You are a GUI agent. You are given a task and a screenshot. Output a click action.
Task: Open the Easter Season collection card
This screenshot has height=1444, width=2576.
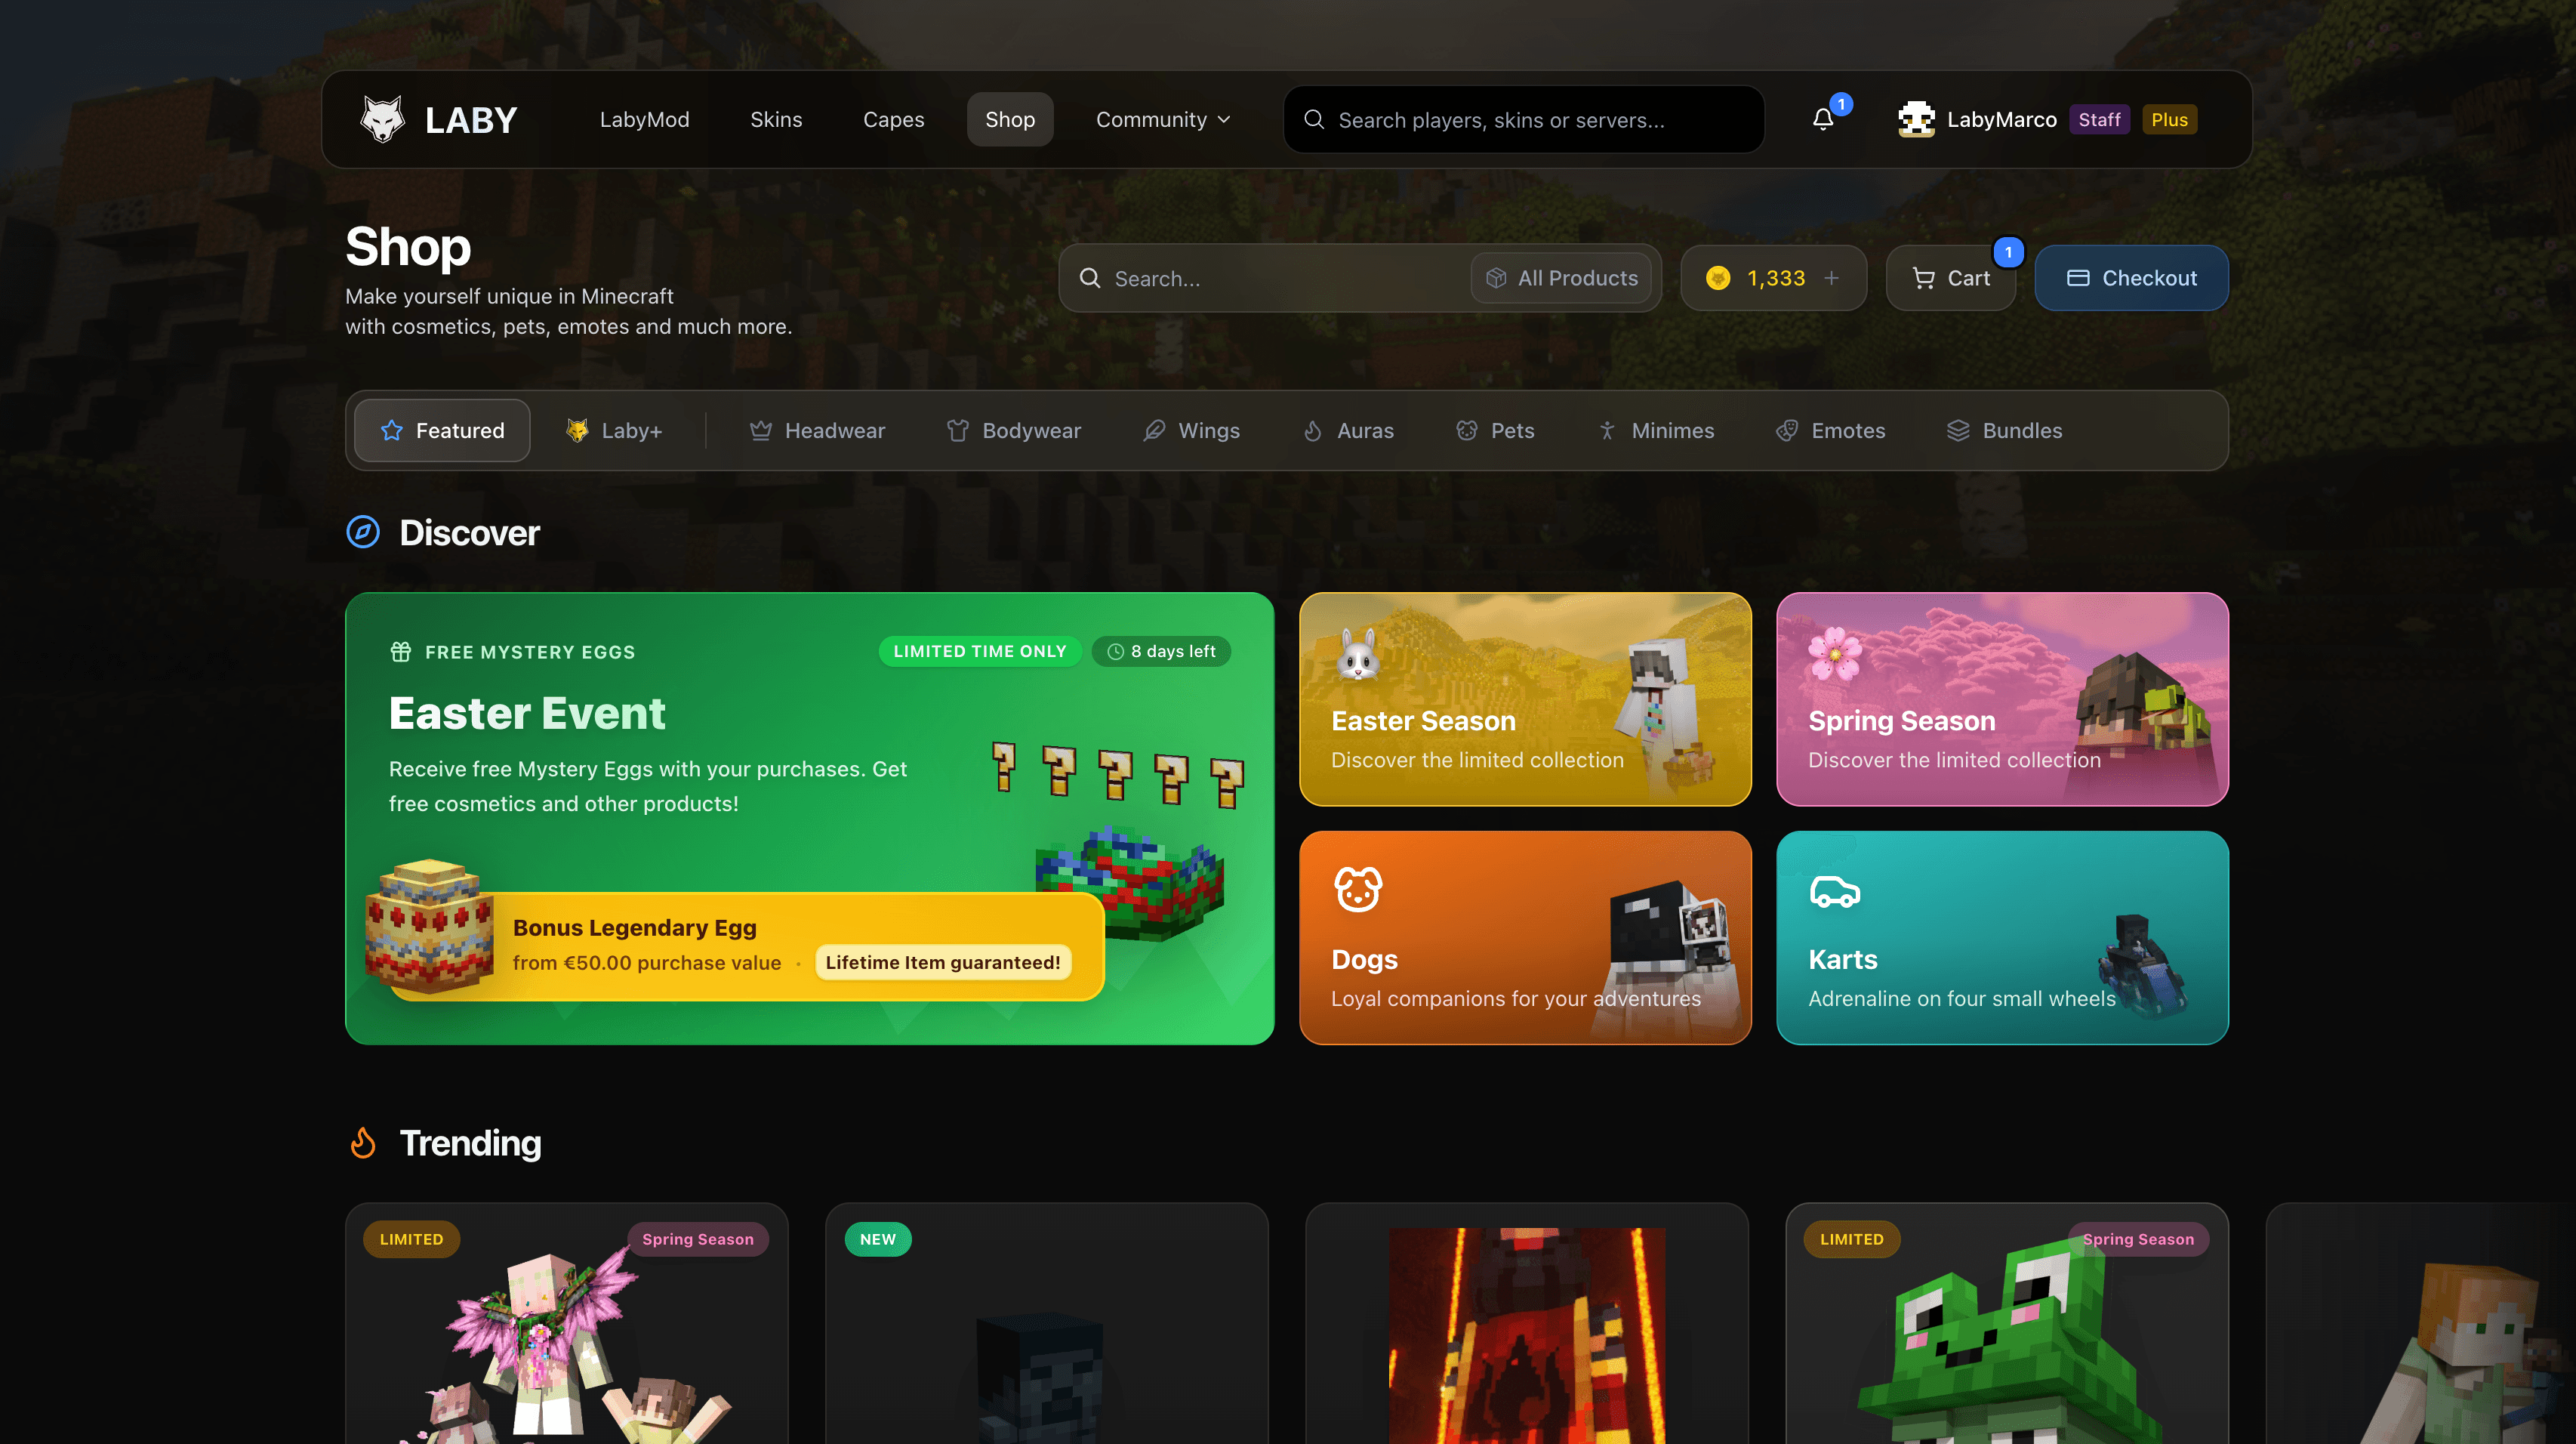1524,699
